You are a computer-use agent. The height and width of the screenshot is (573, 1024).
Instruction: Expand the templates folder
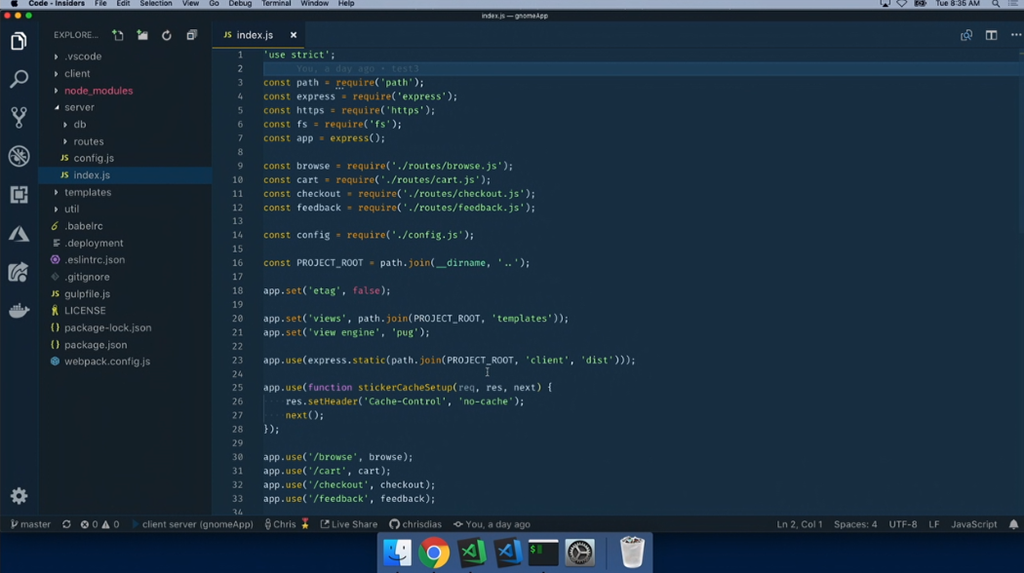87,192
